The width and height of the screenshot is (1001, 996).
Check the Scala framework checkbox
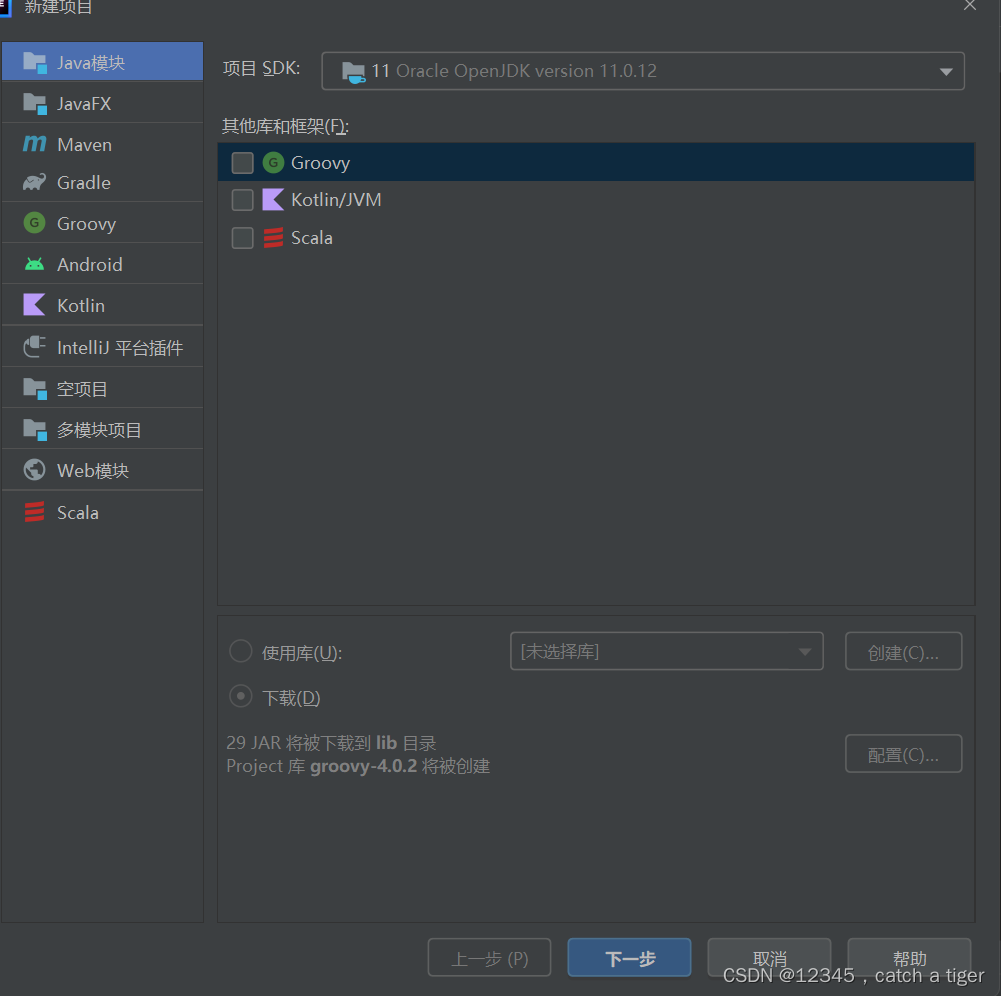[243, 238]
